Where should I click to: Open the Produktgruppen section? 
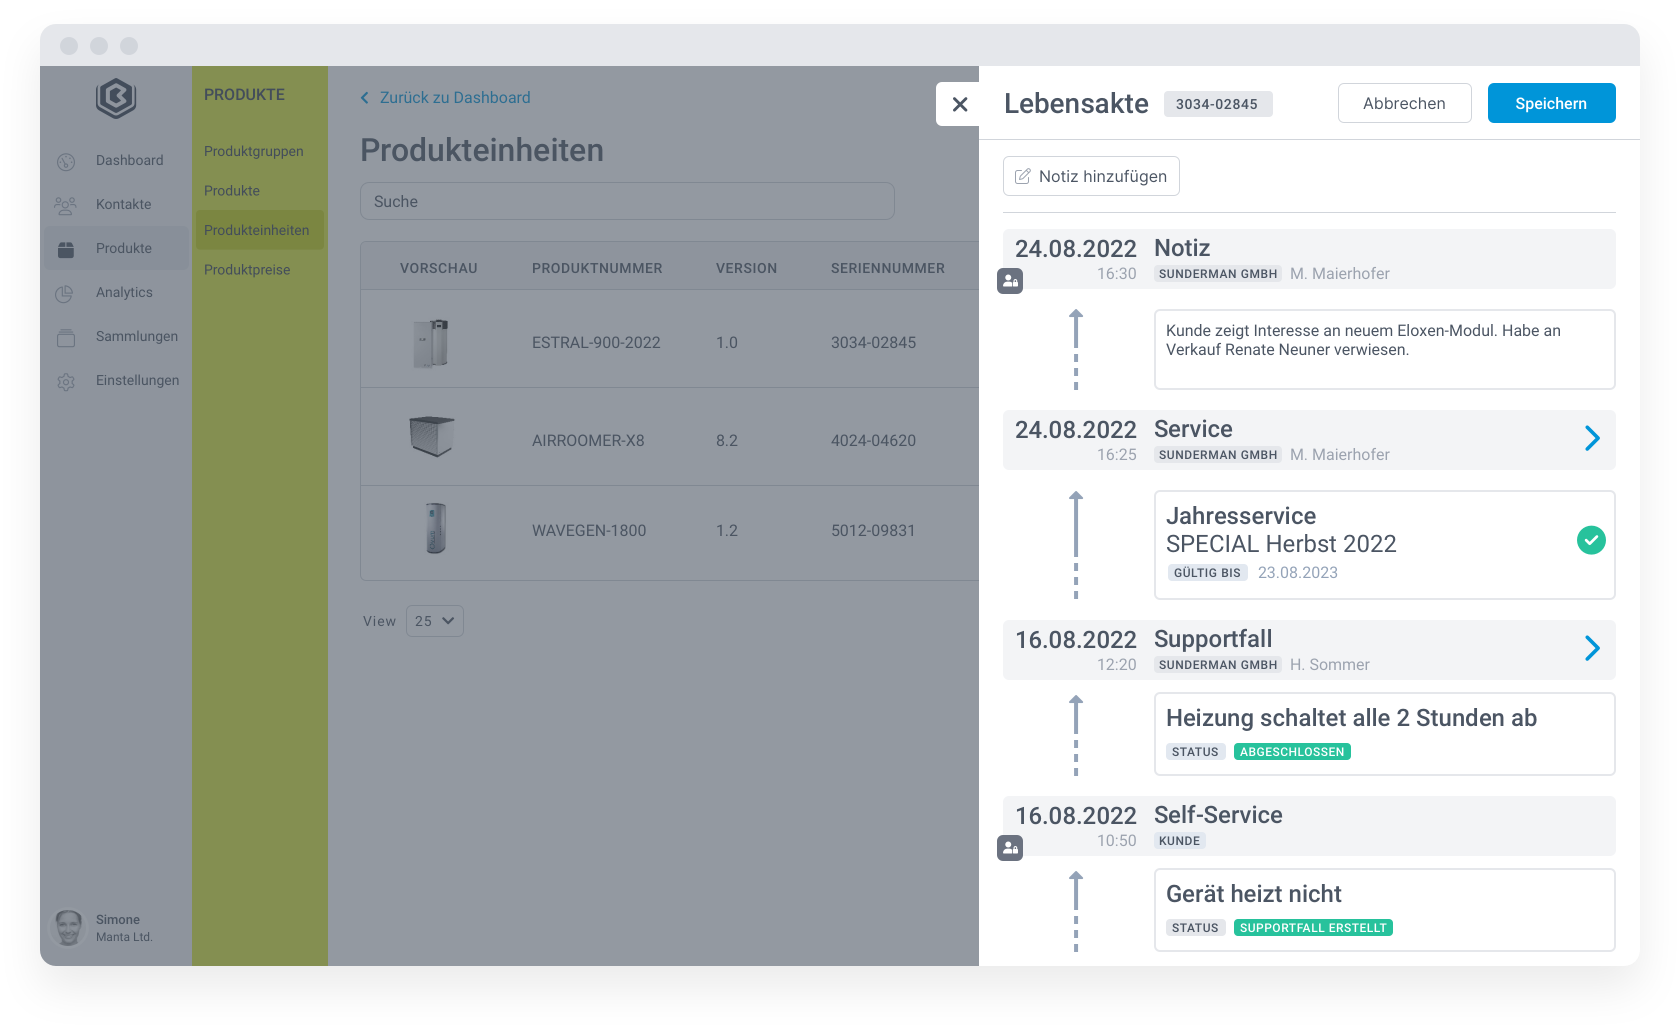253,151
